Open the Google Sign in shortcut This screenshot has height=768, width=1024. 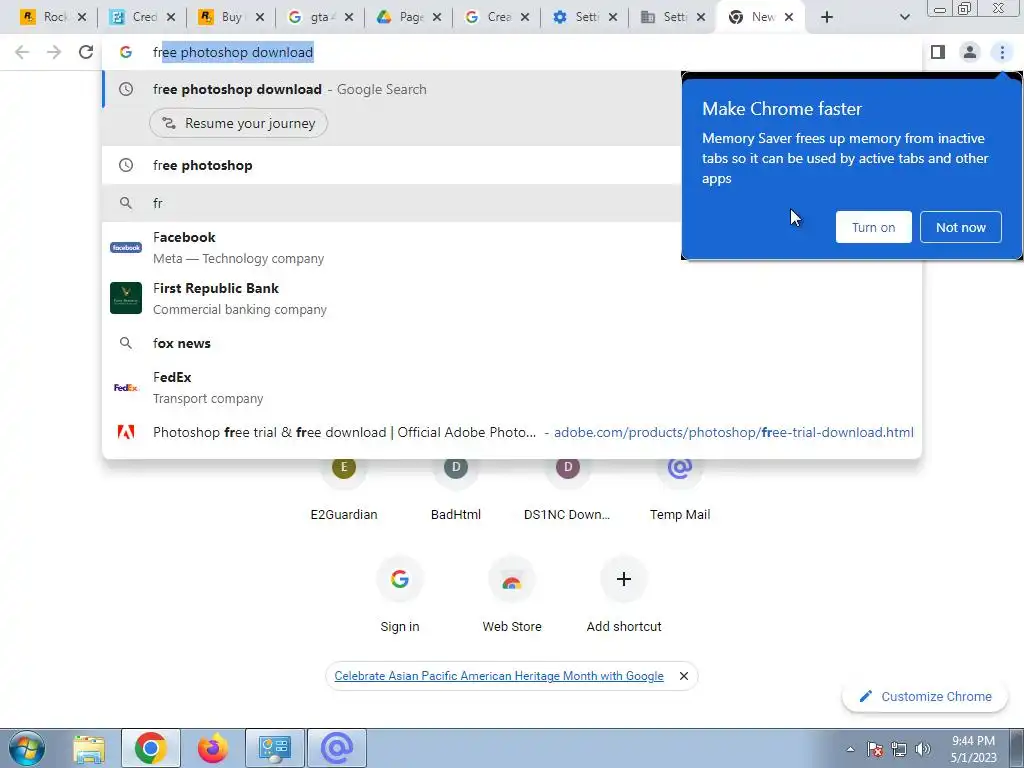coord(400,594)
